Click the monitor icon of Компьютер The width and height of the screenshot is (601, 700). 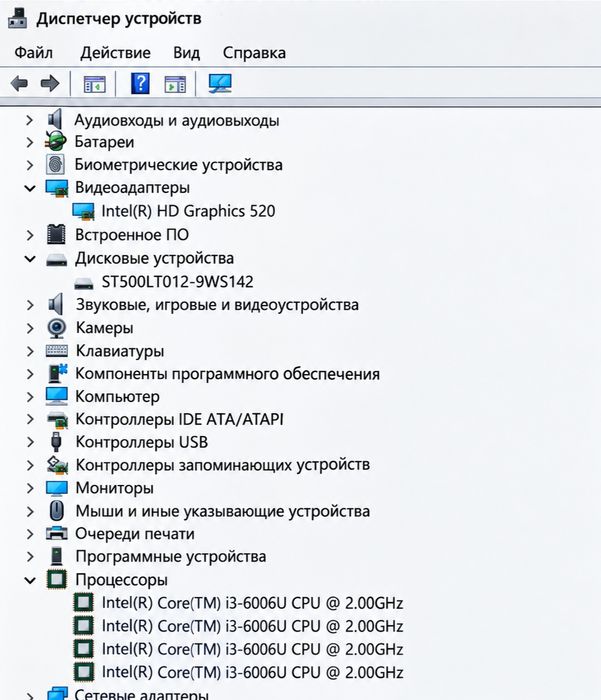[x=57, y=396]
